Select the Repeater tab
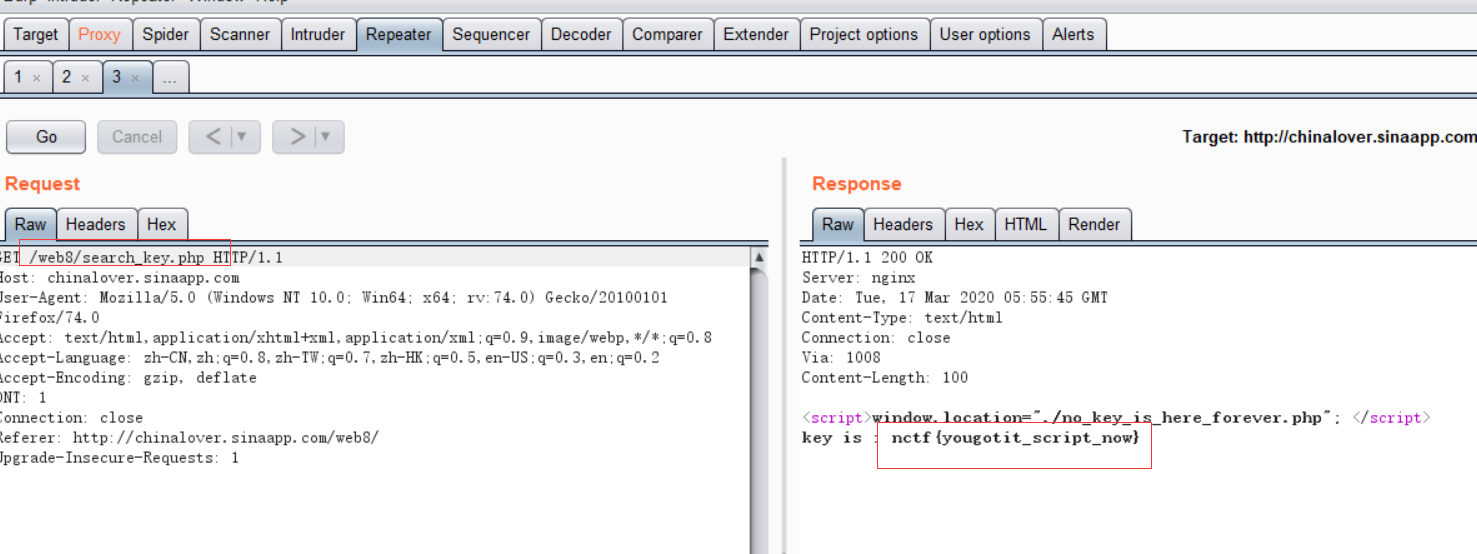 (x=398, y=34)
